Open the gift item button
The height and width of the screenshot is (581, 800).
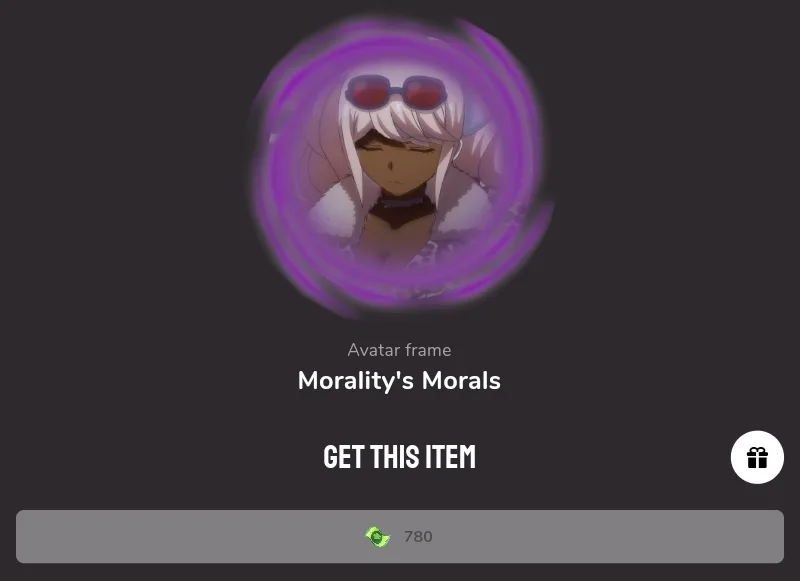757,457
